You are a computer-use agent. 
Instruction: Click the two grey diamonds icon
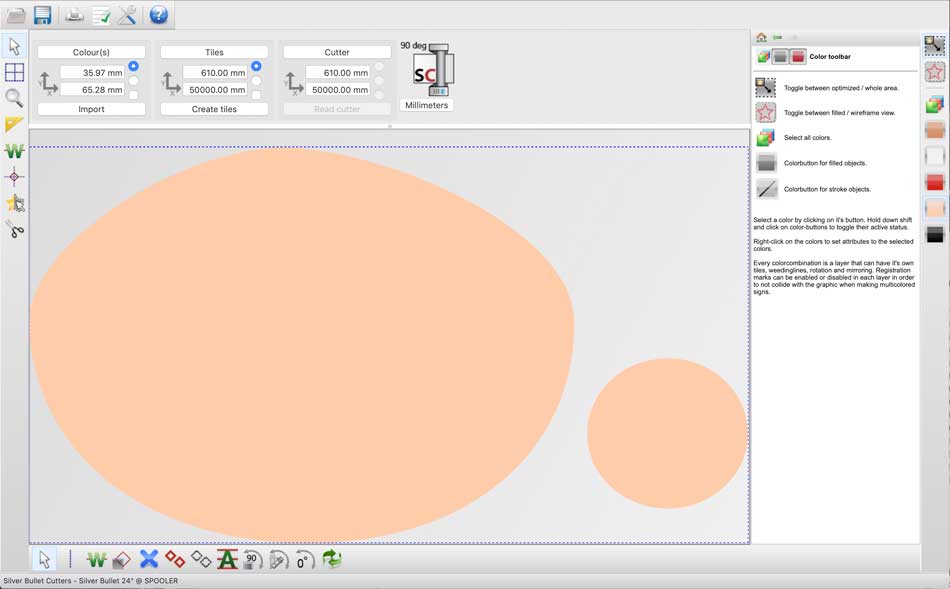point(201,559)
